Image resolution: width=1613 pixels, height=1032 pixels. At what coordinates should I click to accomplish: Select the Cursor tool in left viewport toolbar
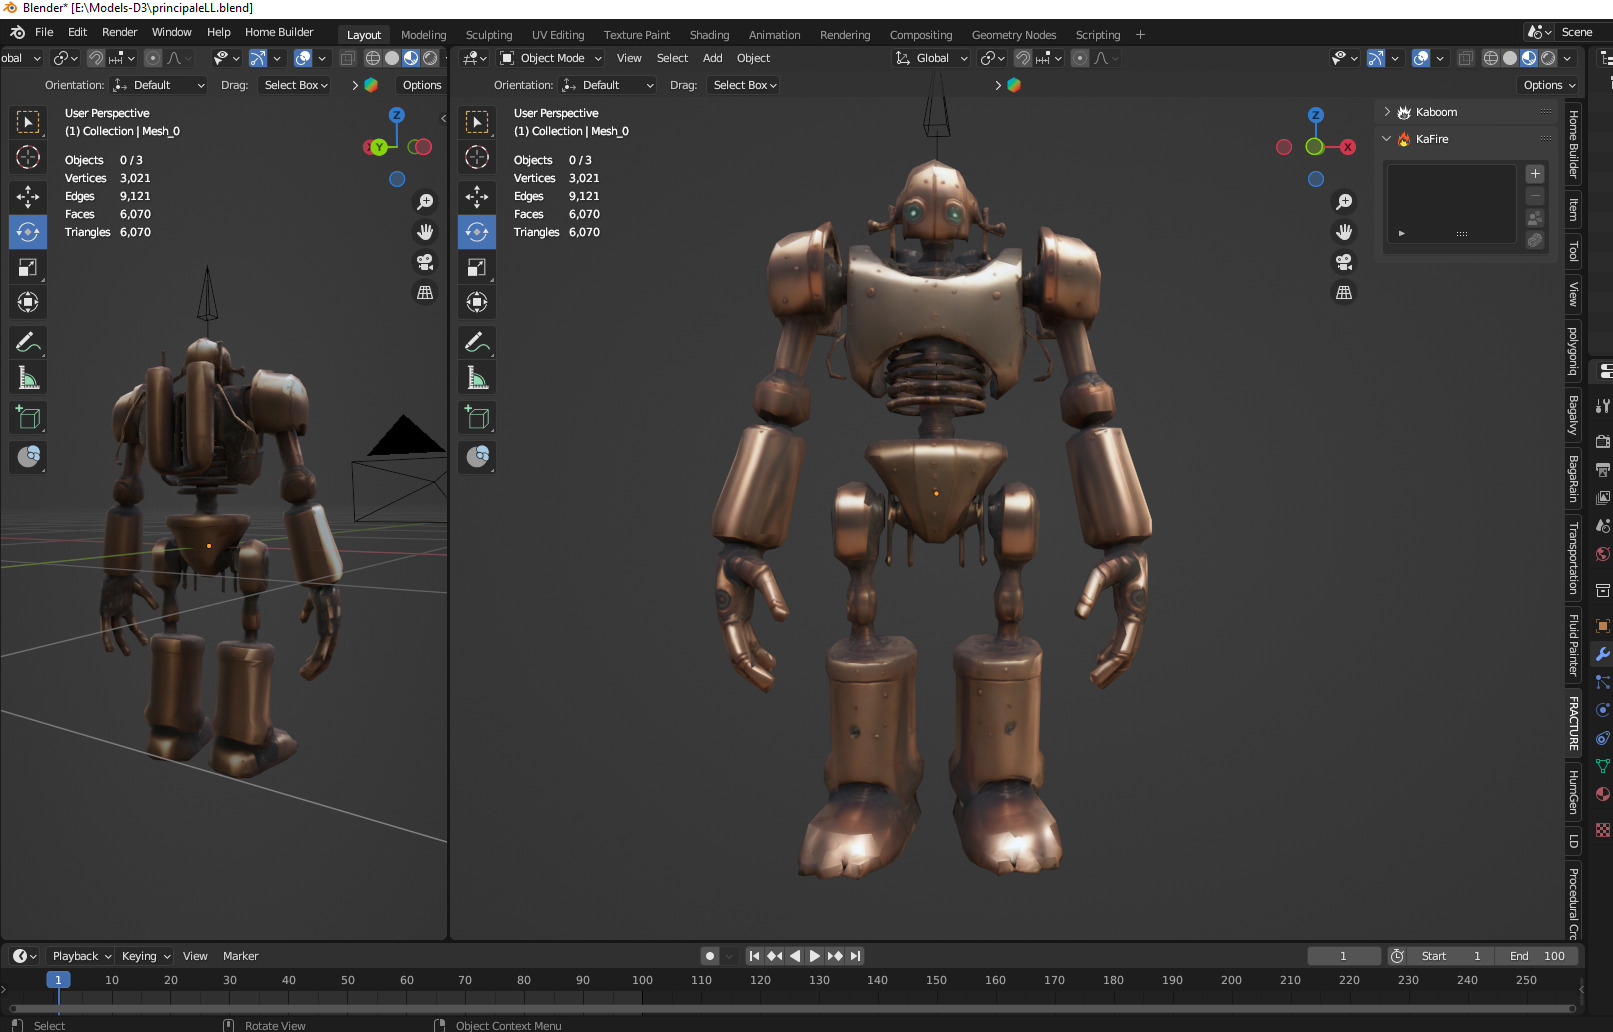tap(28, 157)
